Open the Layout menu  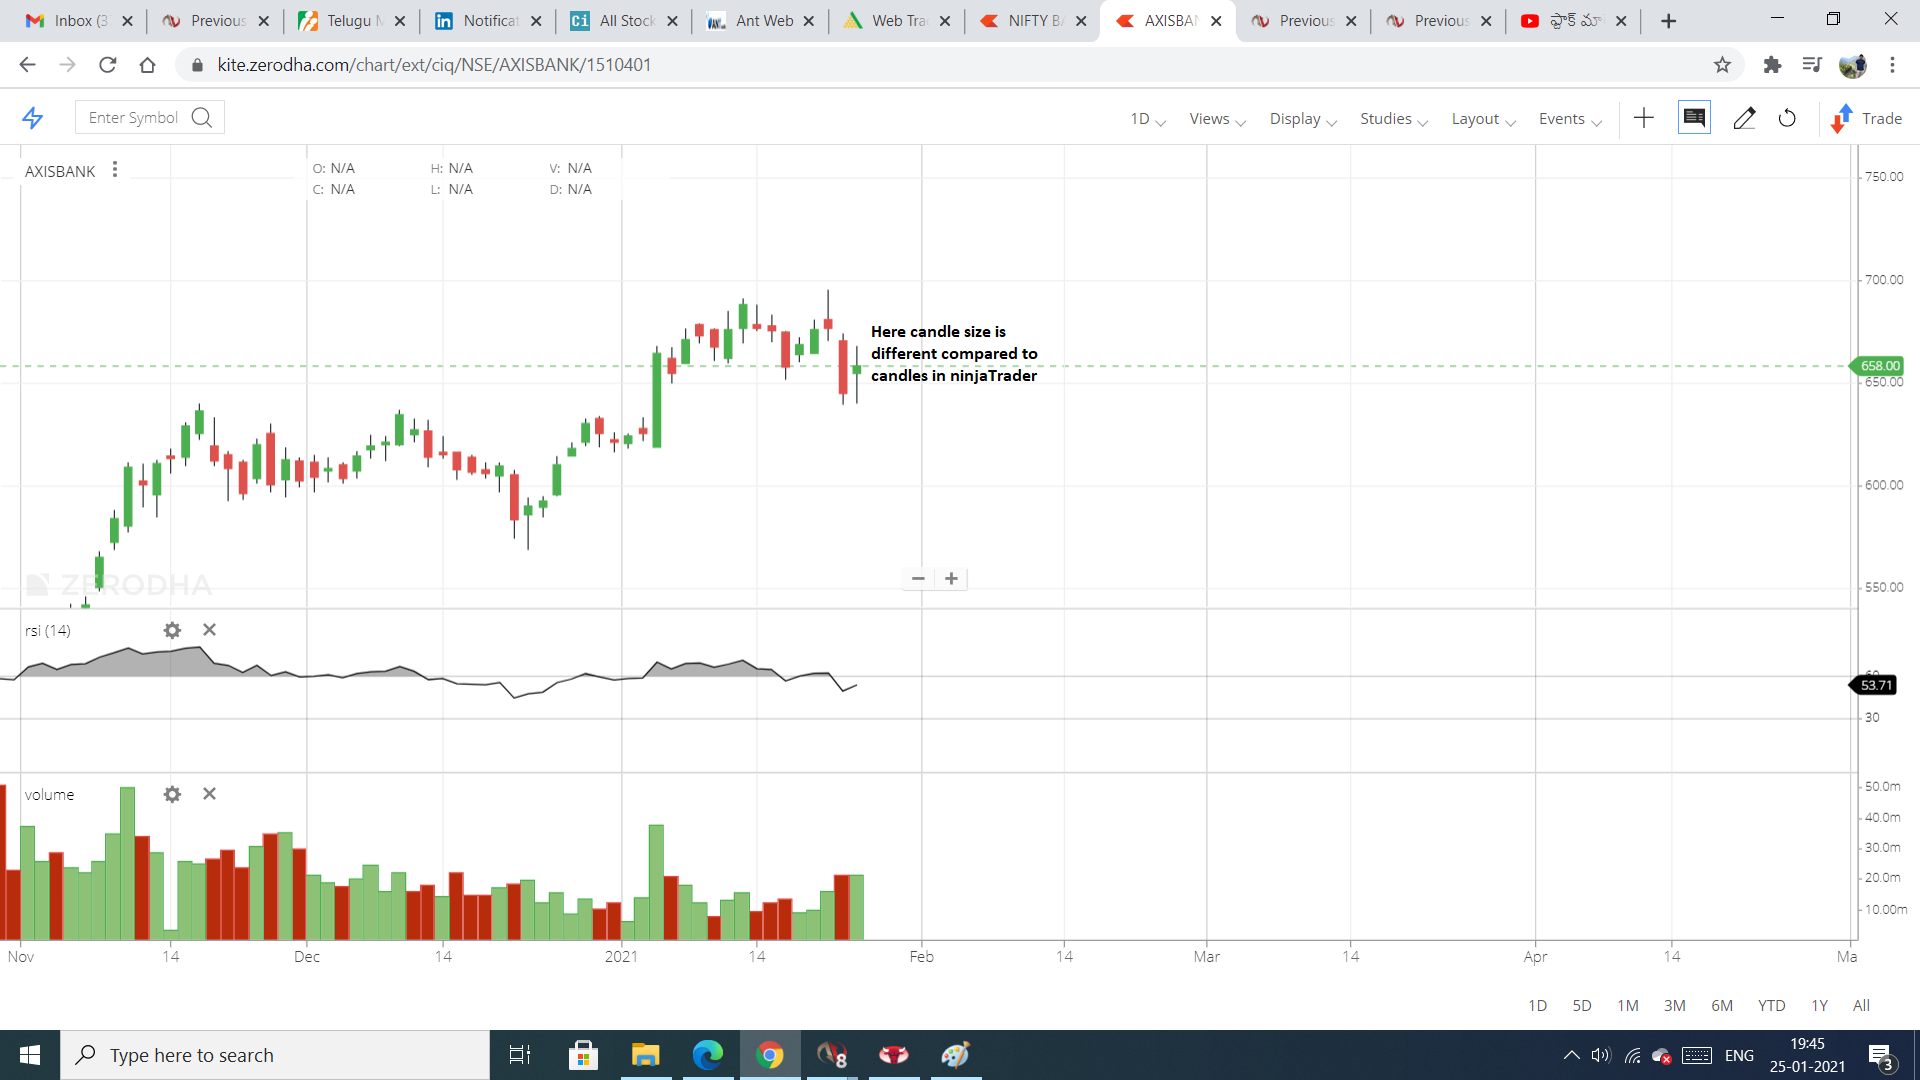[1483, 119]
